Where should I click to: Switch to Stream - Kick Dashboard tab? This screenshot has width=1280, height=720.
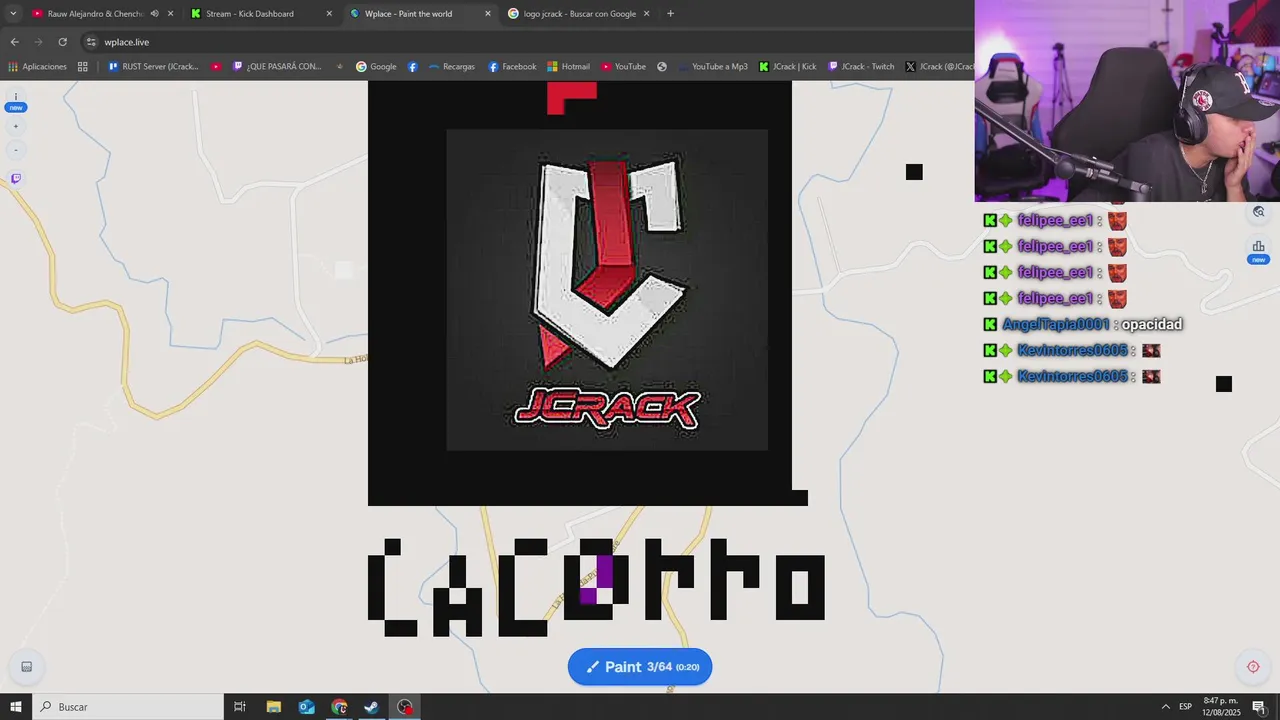pyautogui.click(x=250, y=14)
